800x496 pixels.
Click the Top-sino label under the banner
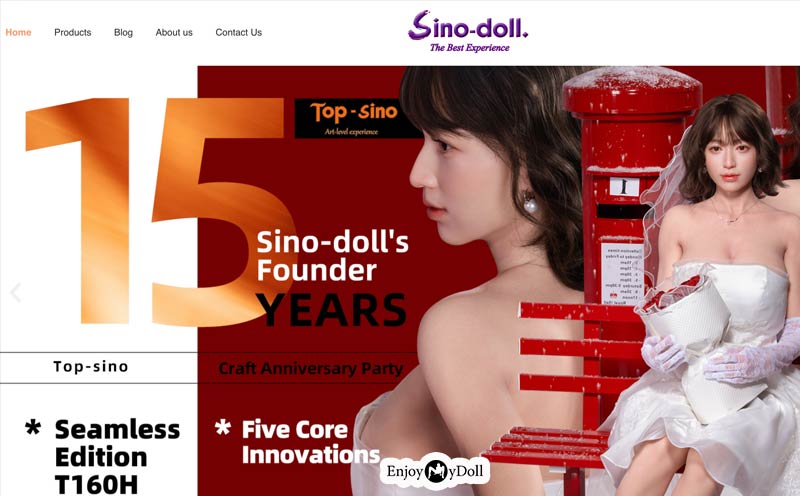[91, 366]
